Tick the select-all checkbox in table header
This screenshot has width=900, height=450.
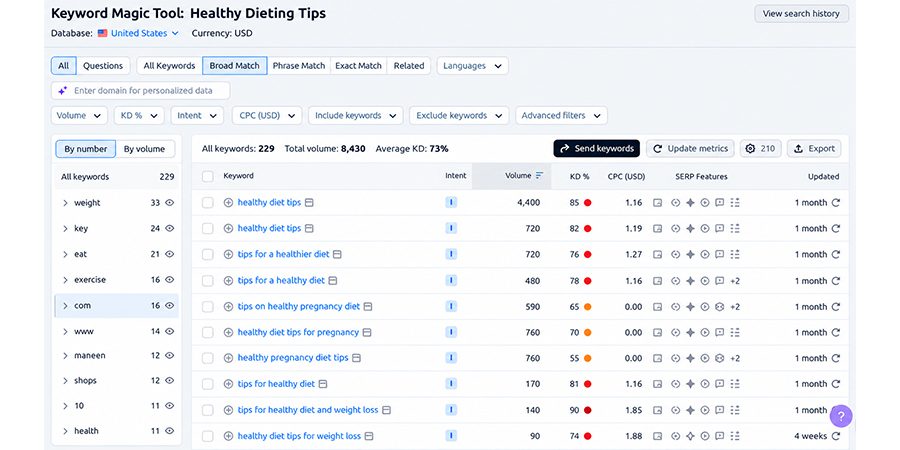click(x=208, y=176)
